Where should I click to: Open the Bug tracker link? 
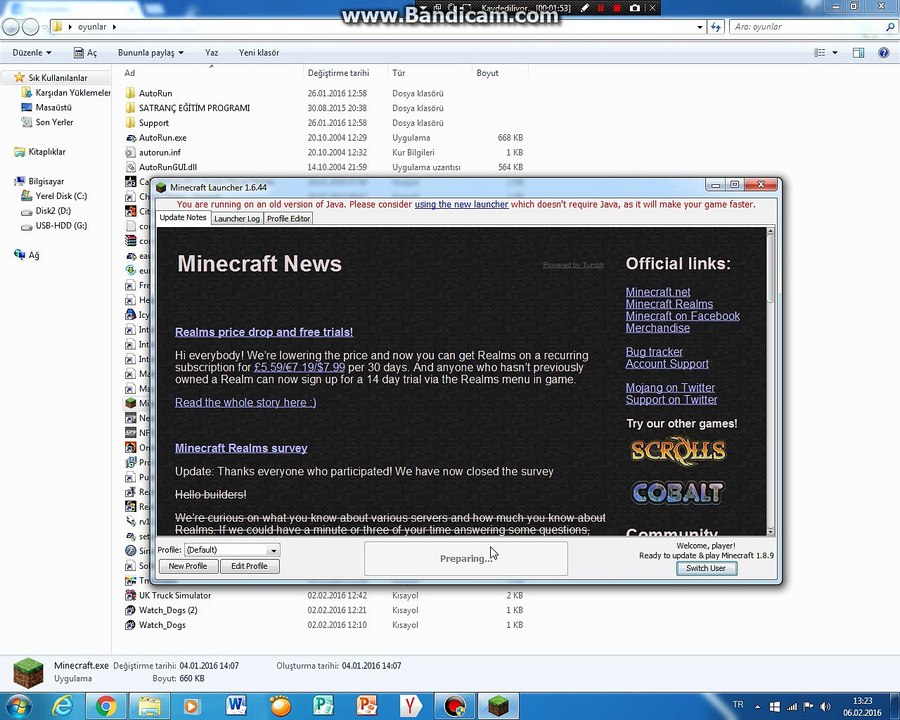pyautogui.click(x=654, y=351)
